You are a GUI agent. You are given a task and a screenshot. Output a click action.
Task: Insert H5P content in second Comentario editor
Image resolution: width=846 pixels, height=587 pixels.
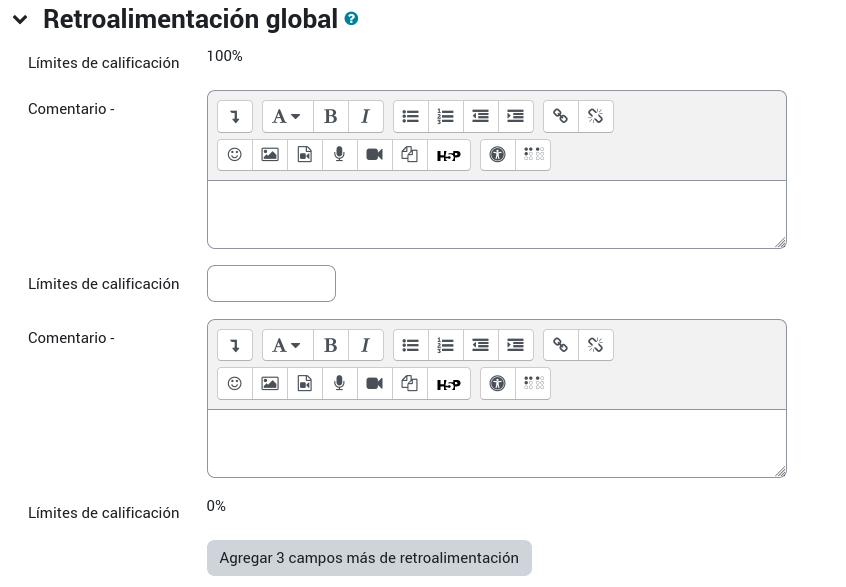coord(449,384)
